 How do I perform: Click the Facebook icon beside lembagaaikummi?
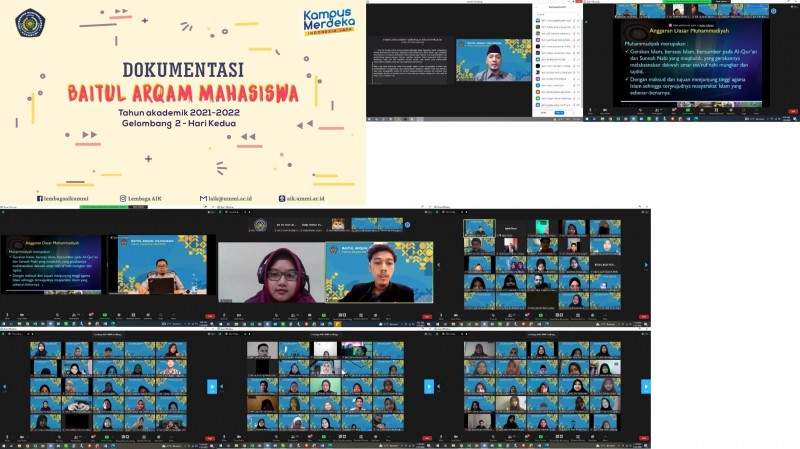pyautogui.click(x=40, y=198)
